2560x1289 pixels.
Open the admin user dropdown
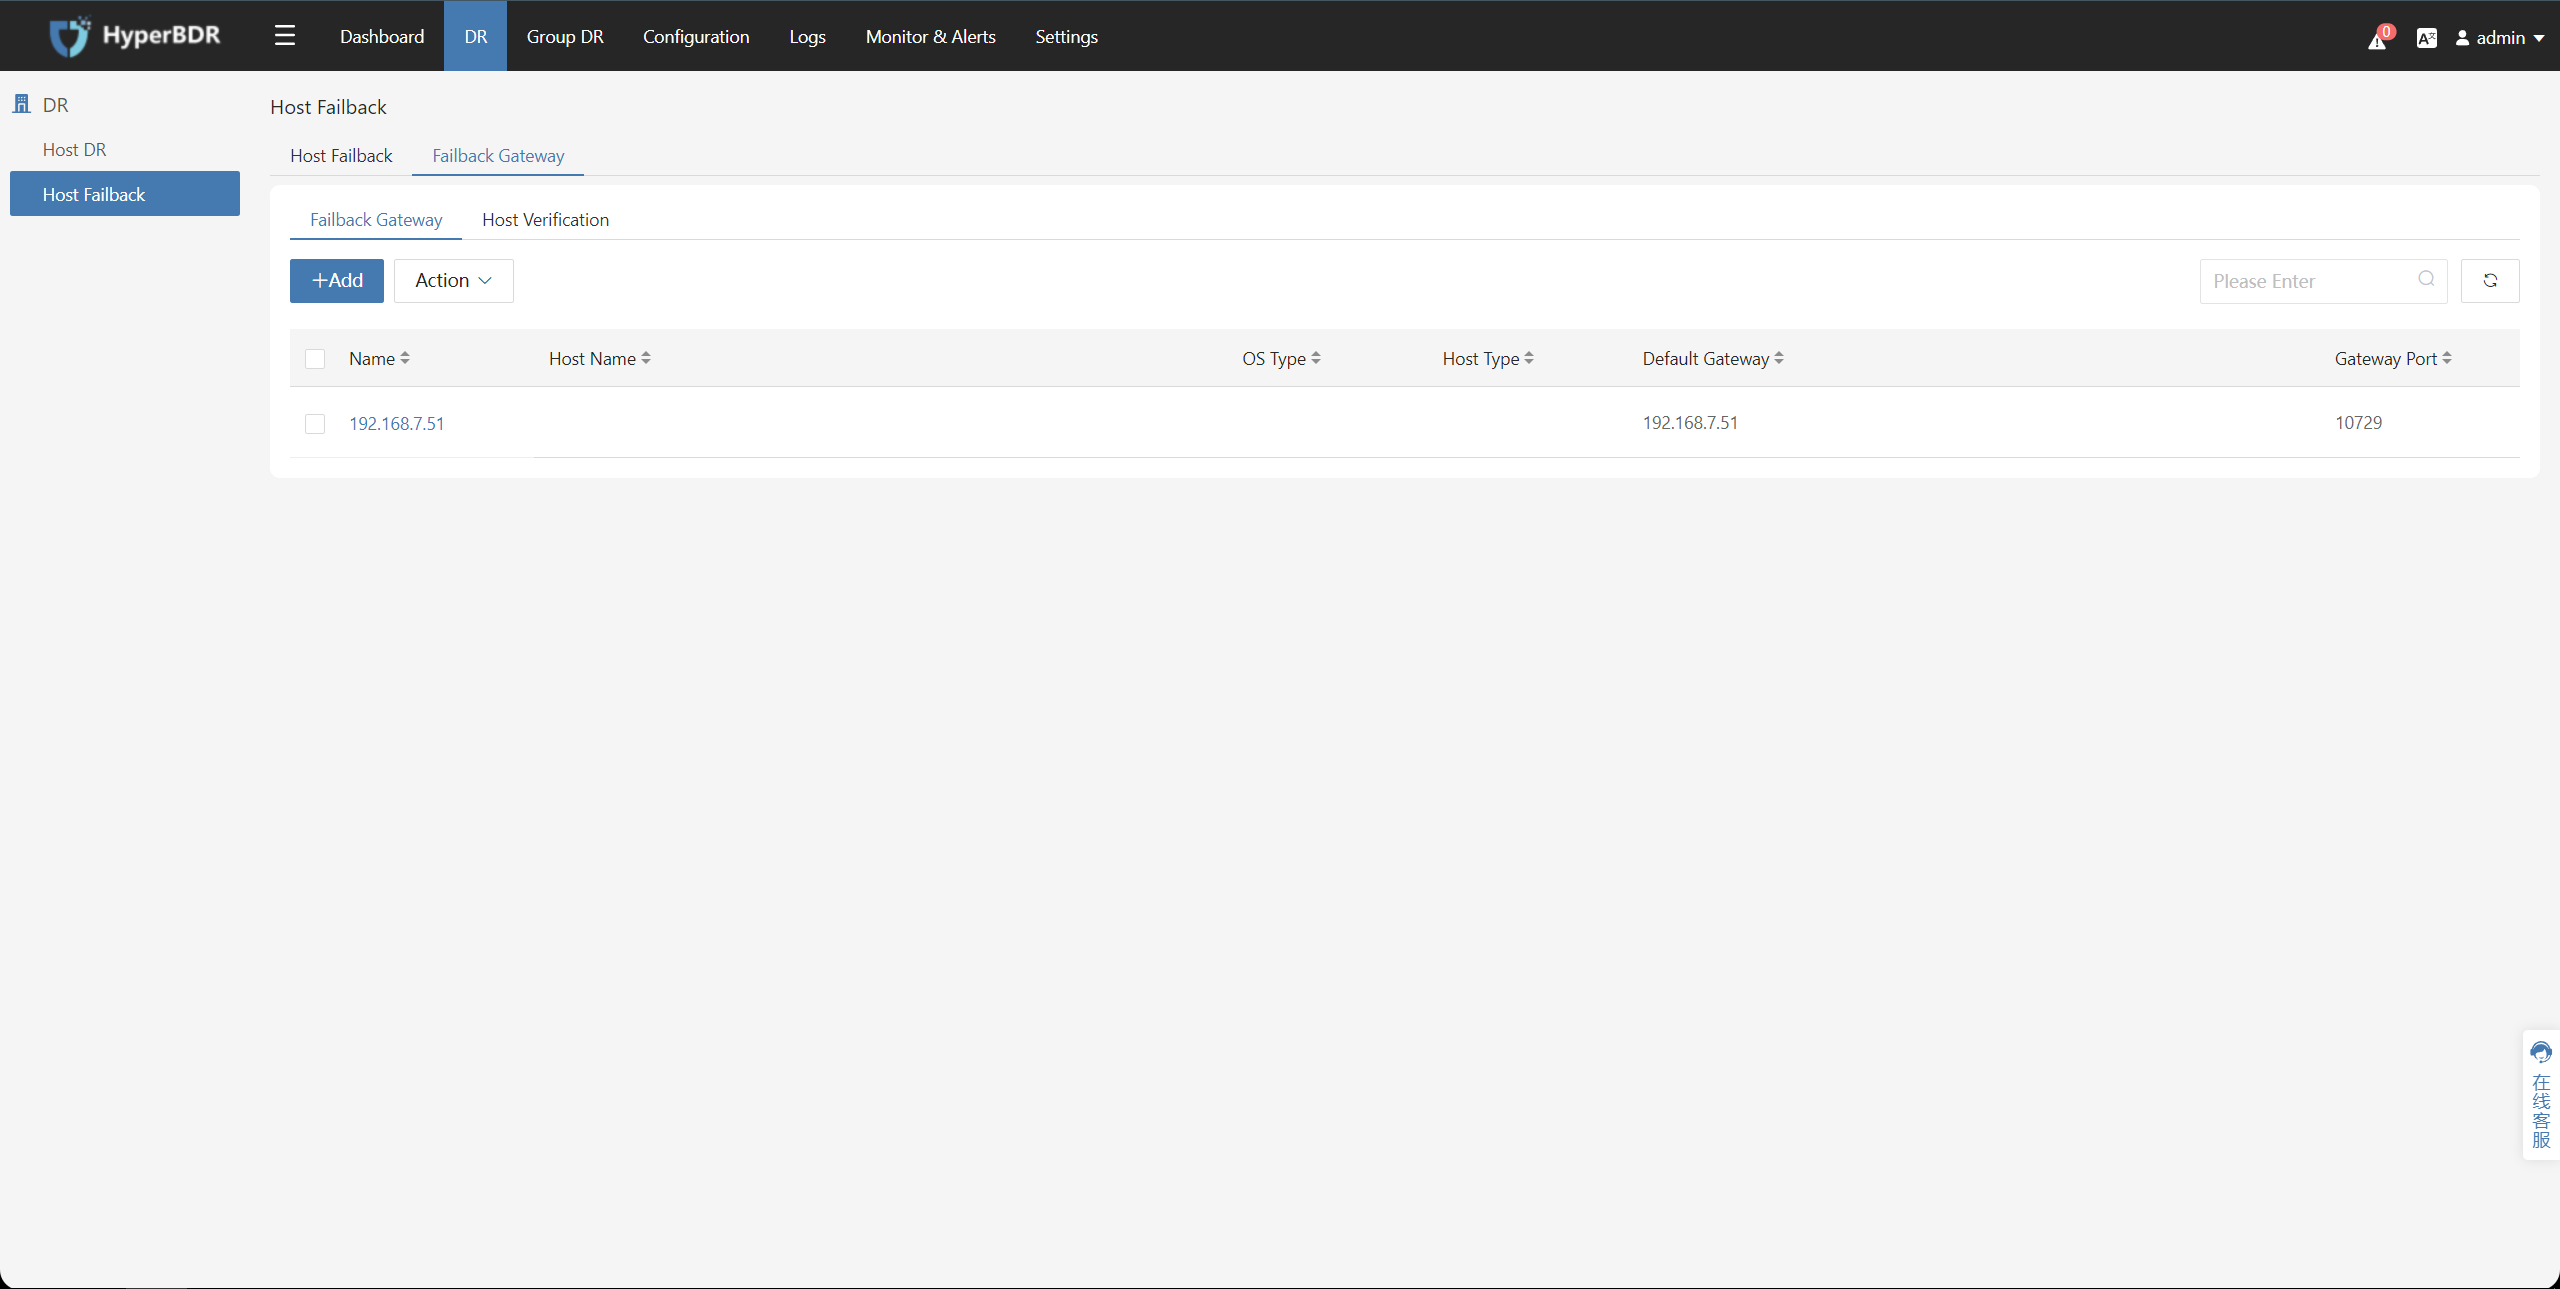(2500, 38)
